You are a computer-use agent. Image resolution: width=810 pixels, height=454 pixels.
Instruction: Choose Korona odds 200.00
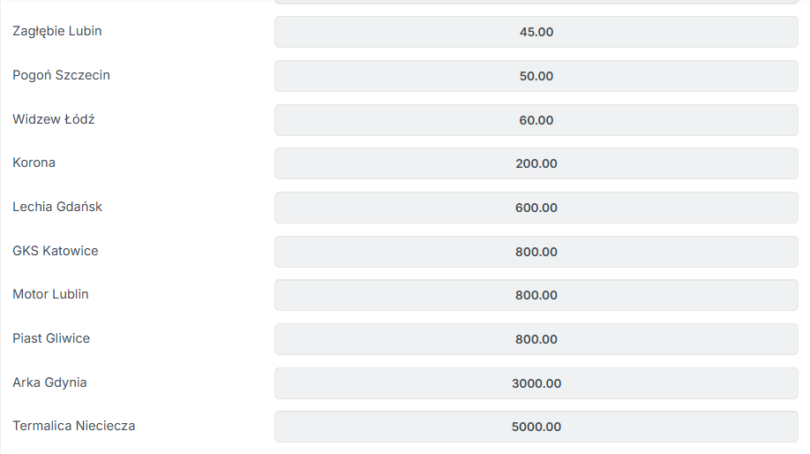tap(536, 164)
